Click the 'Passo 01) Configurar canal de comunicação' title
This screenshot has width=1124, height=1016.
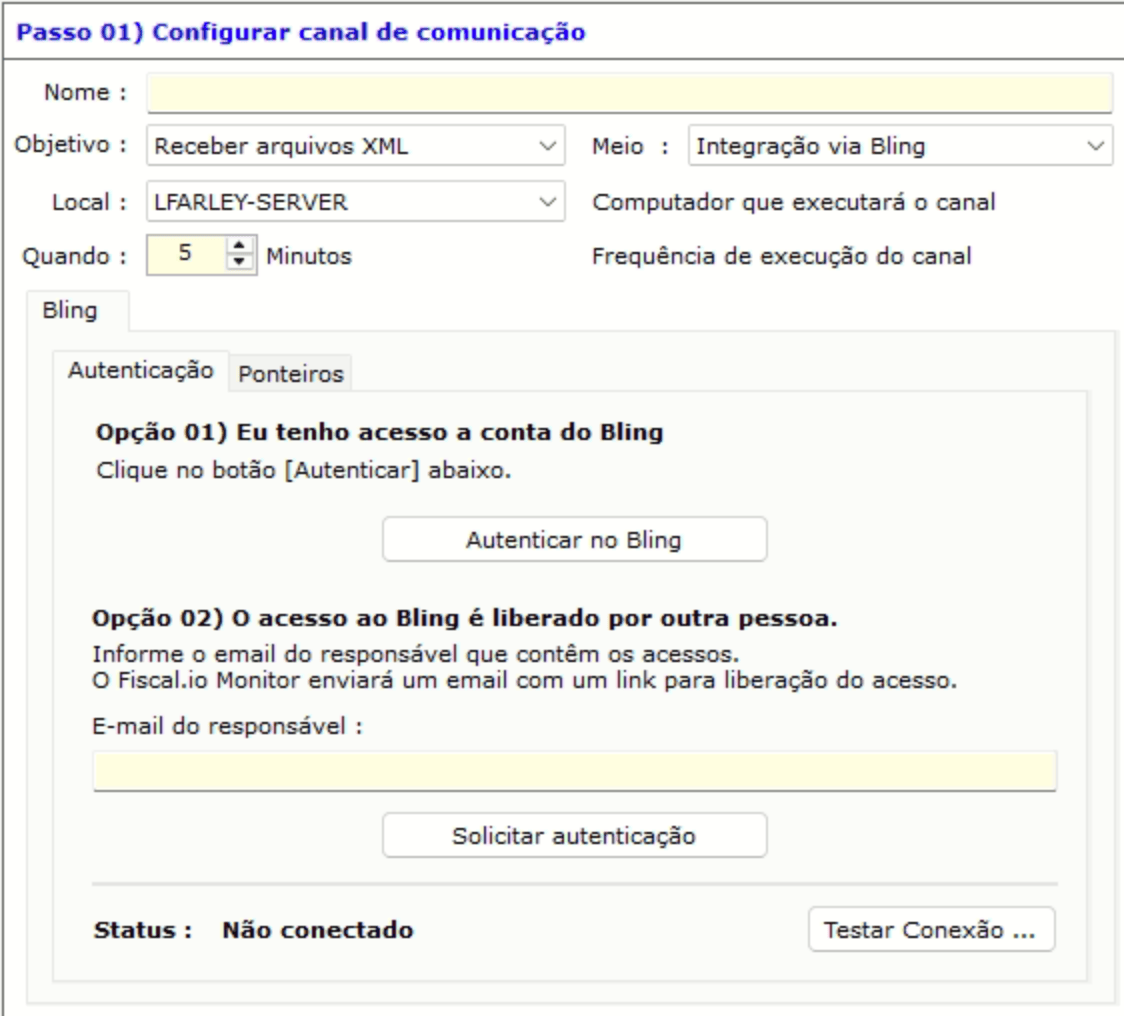(x=301, y=32)
